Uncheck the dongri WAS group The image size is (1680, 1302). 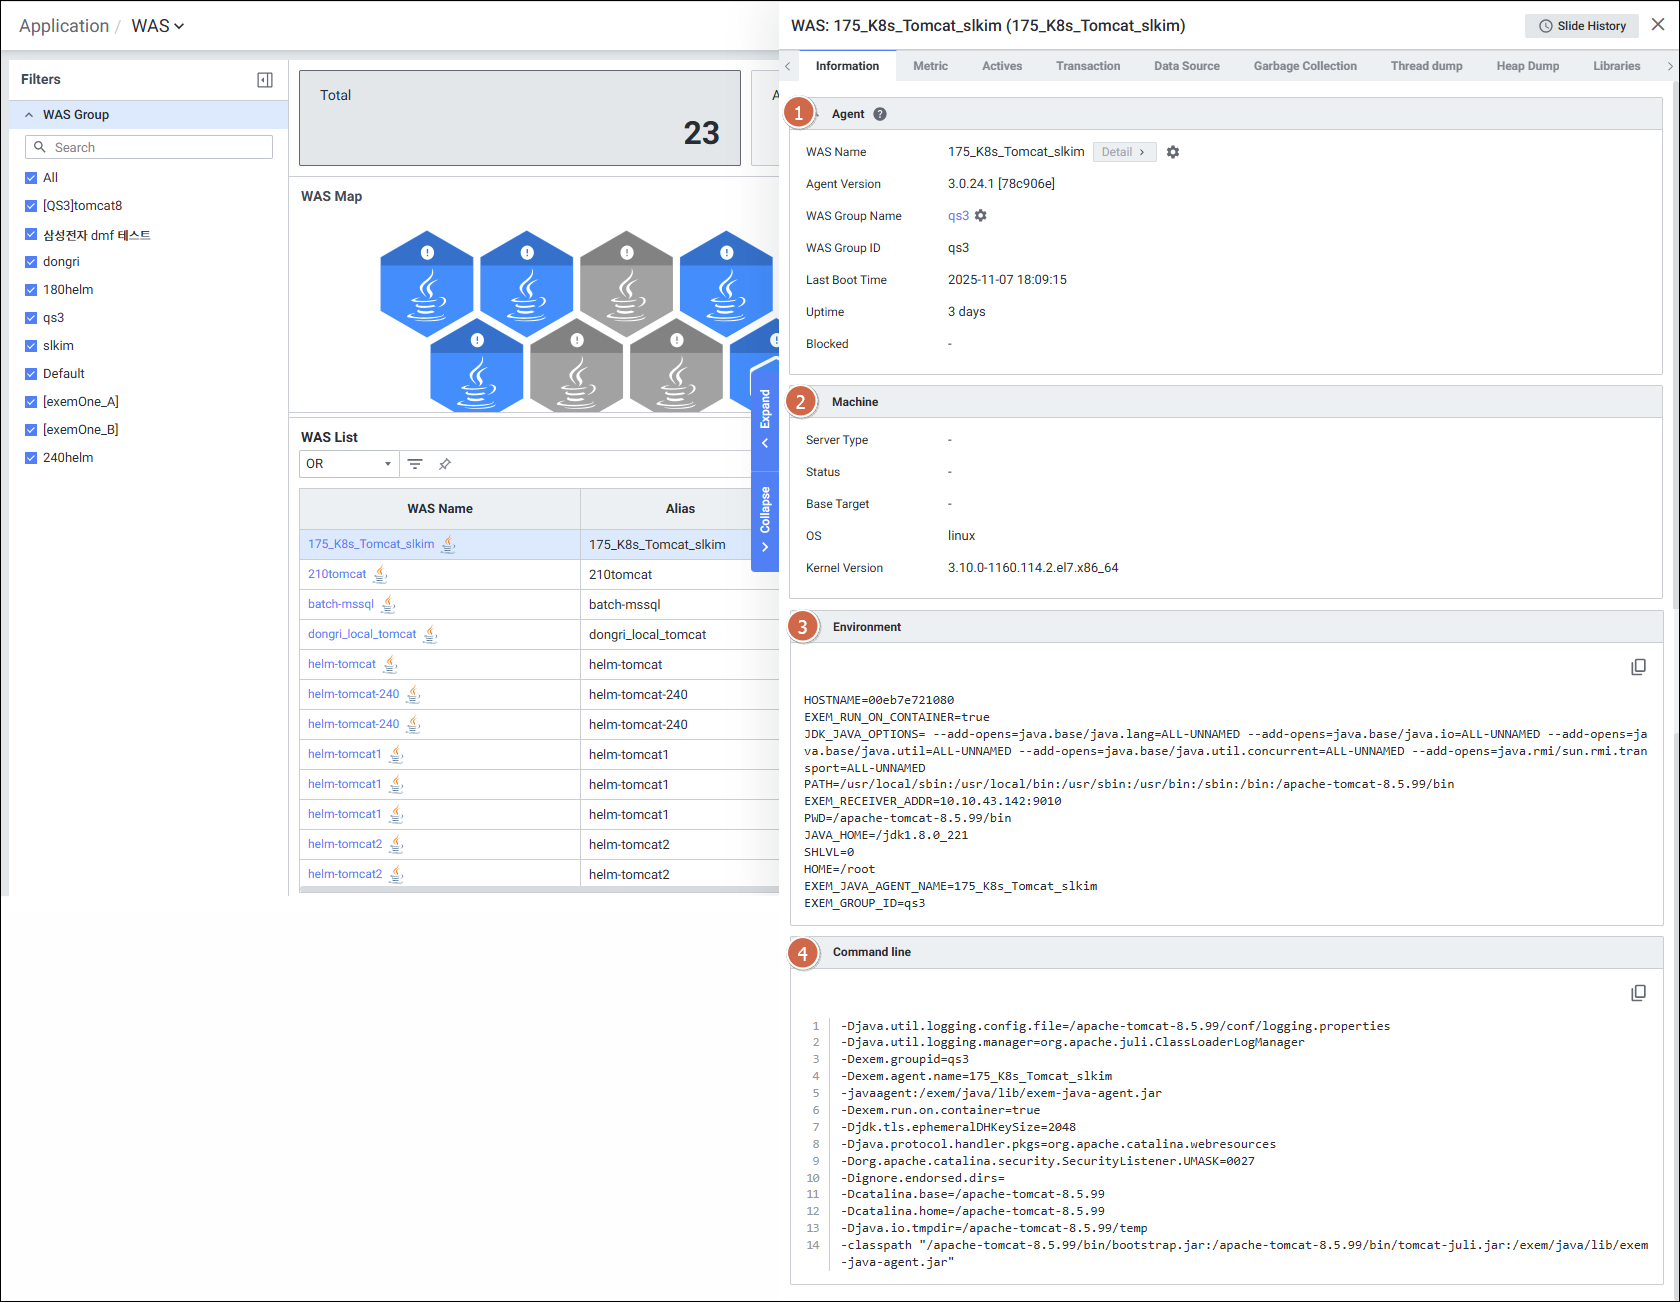click(x=31, y=262)
